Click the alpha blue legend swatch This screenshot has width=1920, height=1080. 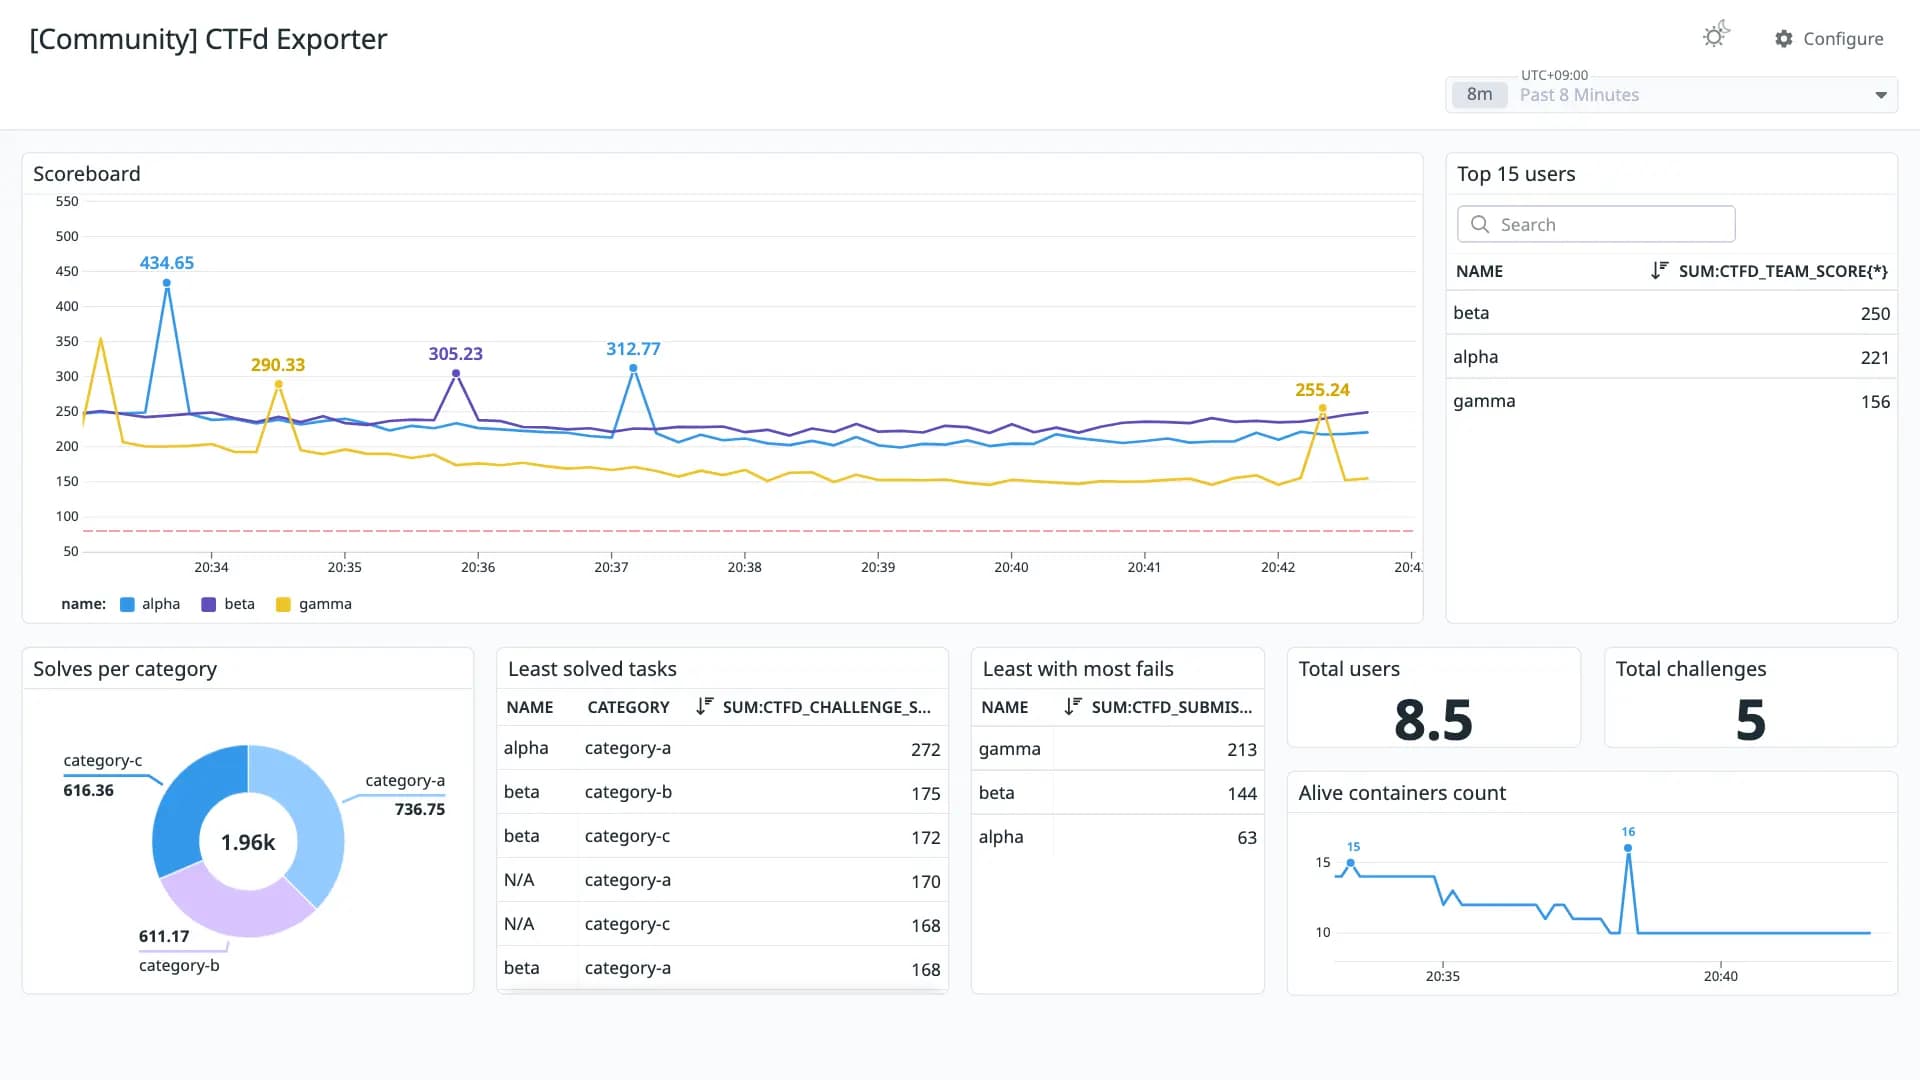tap(127, 604)
